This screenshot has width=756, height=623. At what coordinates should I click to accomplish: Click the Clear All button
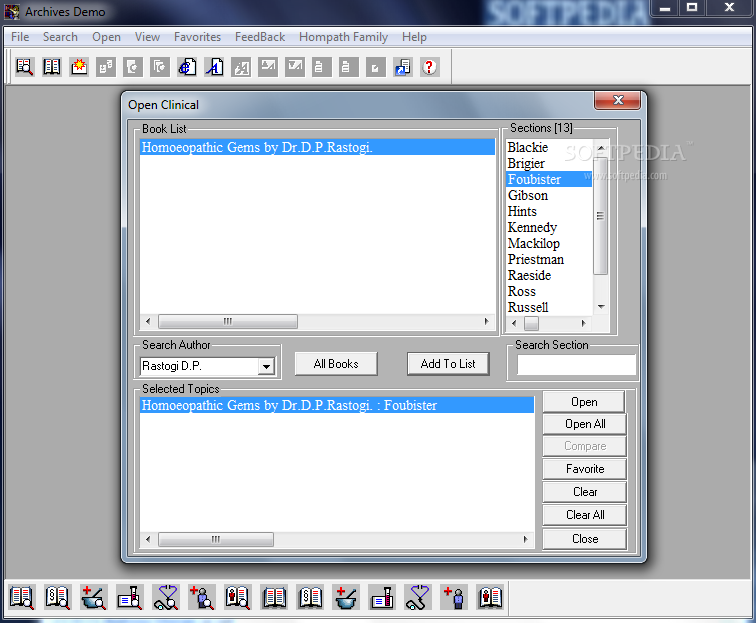pyautogui.click(x=585, y=515)
